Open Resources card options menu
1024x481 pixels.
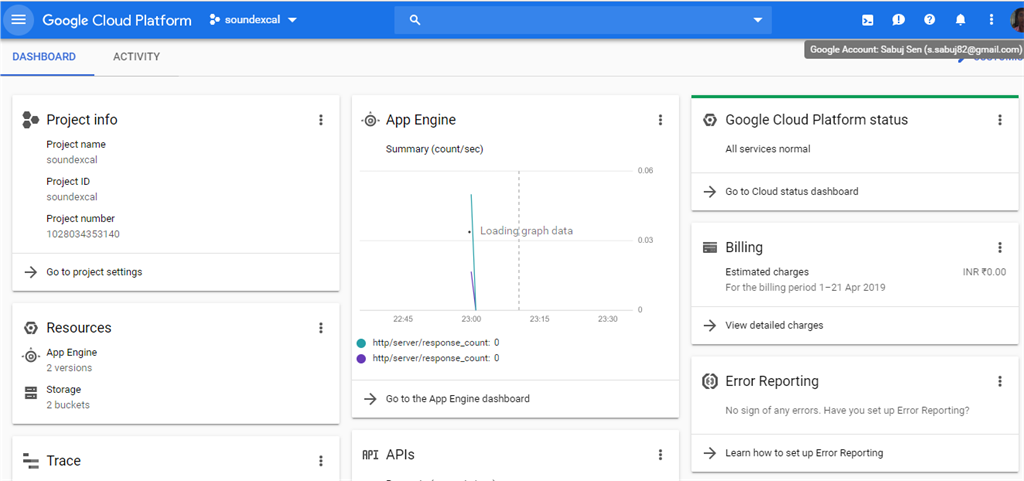pyautogui.click(x=321, y=328)
